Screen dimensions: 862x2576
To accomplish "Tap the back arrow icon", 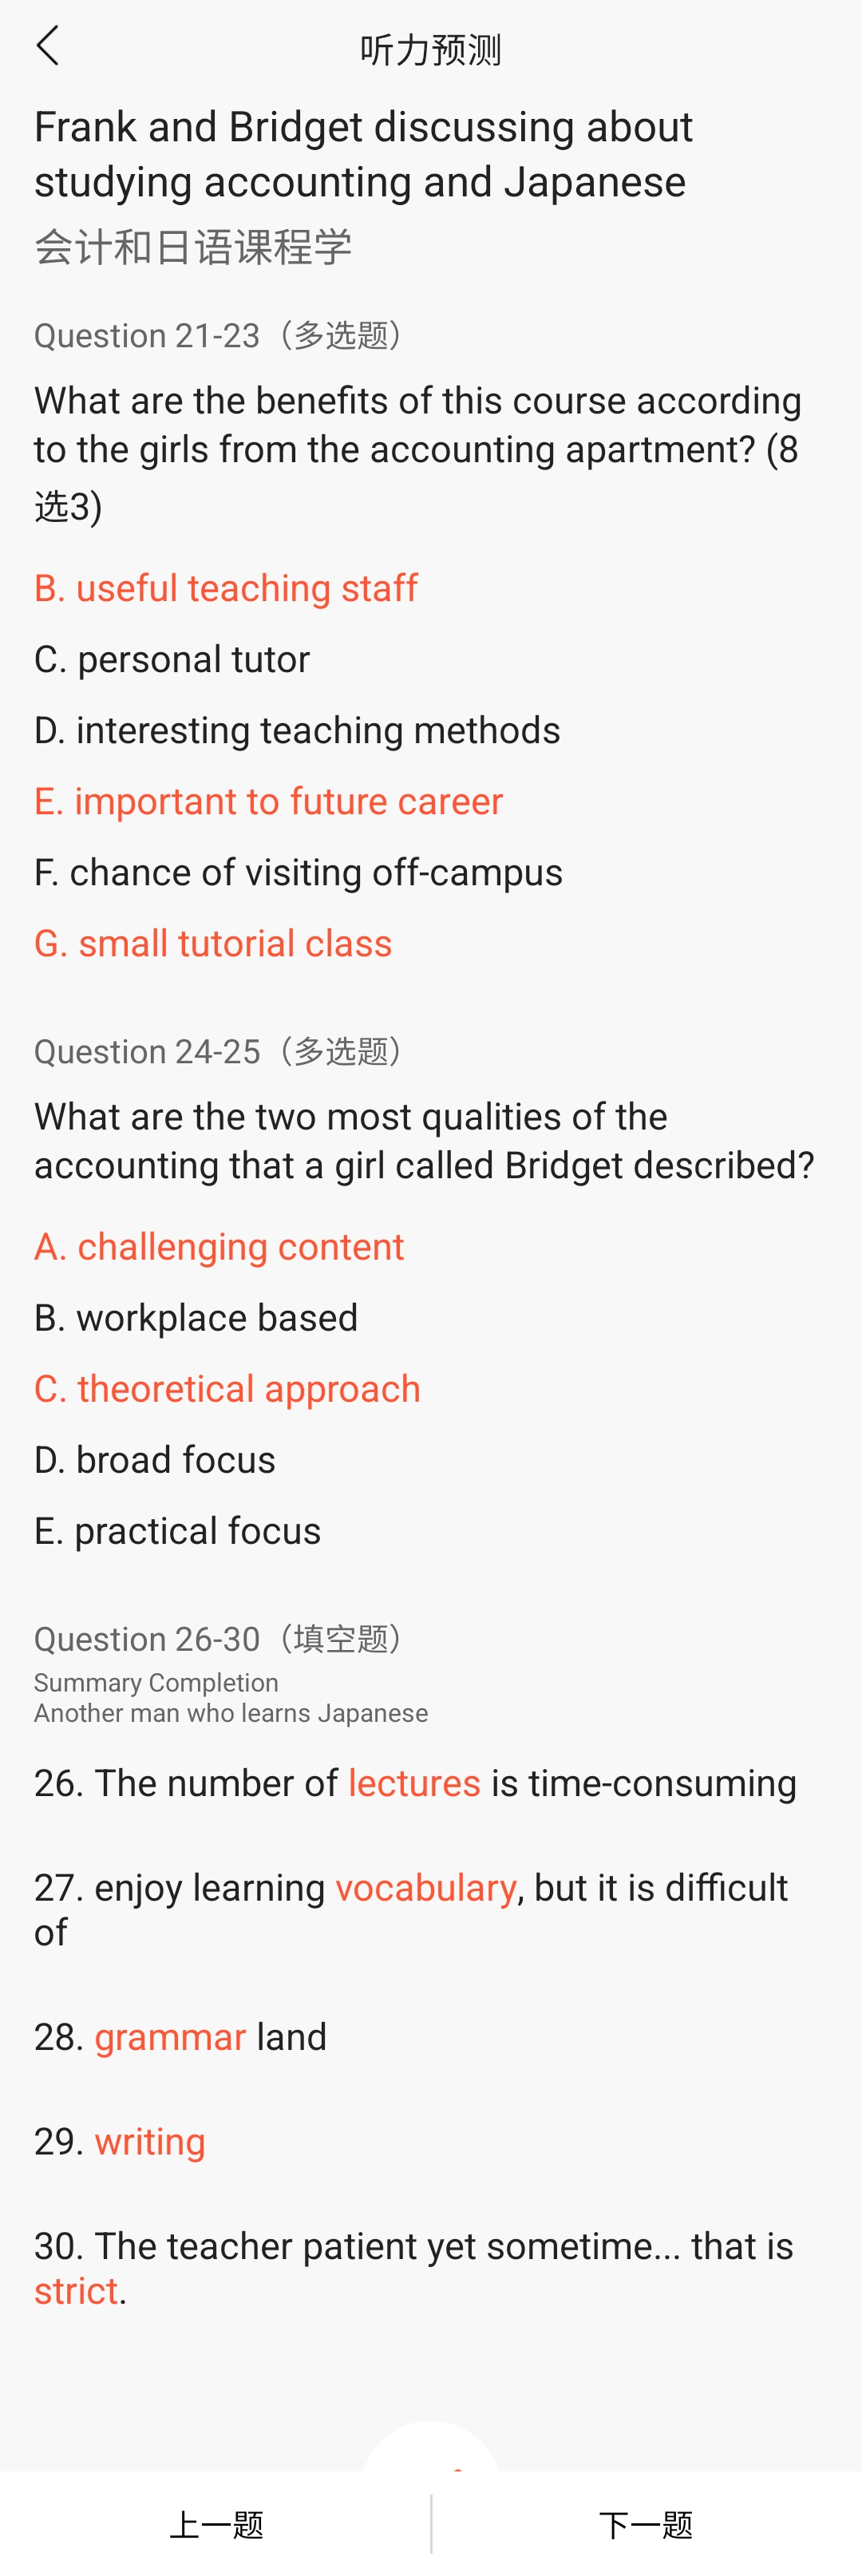I will [x=47, y=47].
